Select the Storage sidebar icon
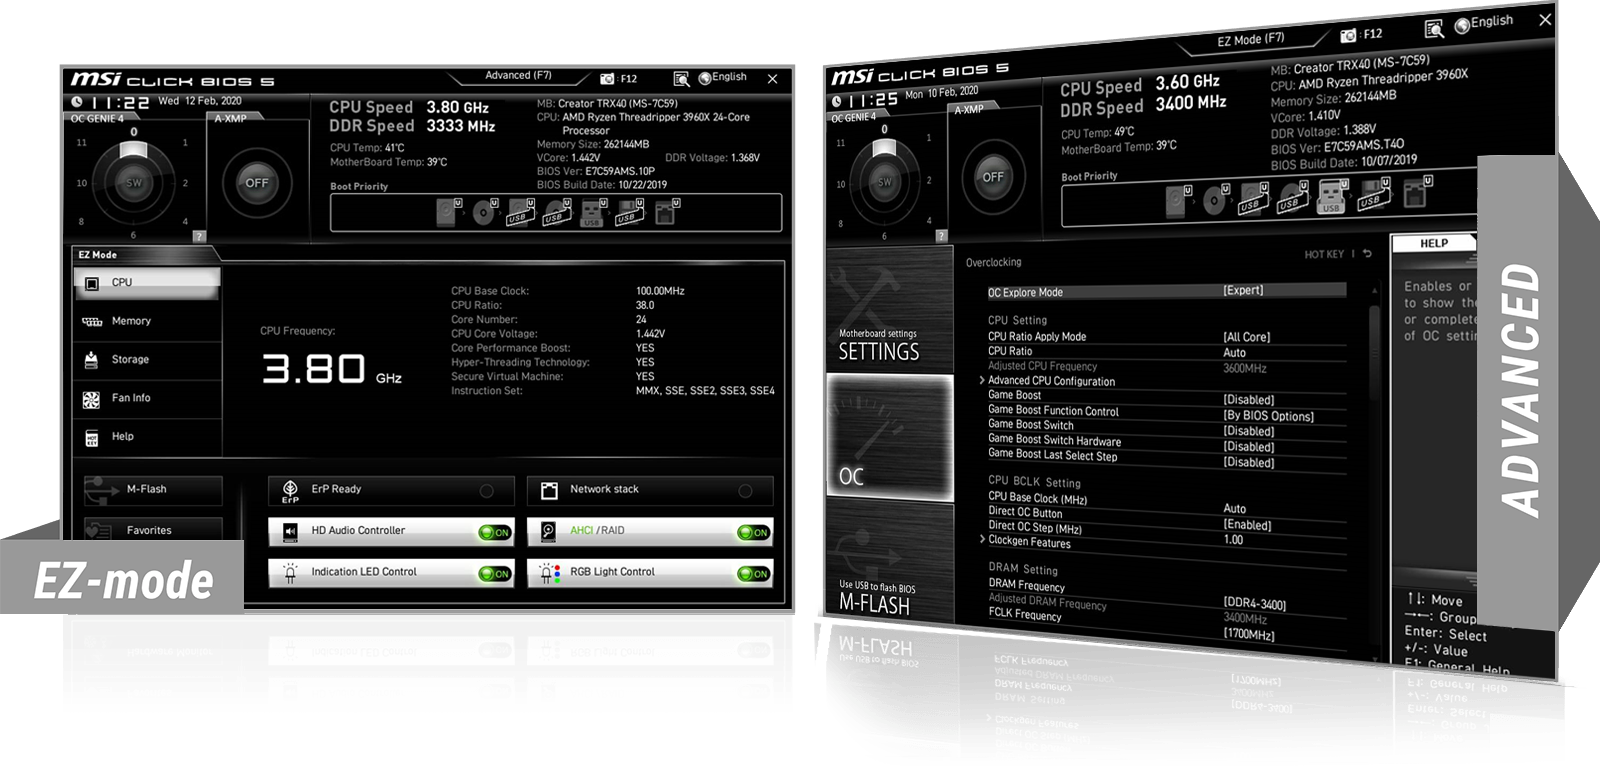 (x=92, y=360)
